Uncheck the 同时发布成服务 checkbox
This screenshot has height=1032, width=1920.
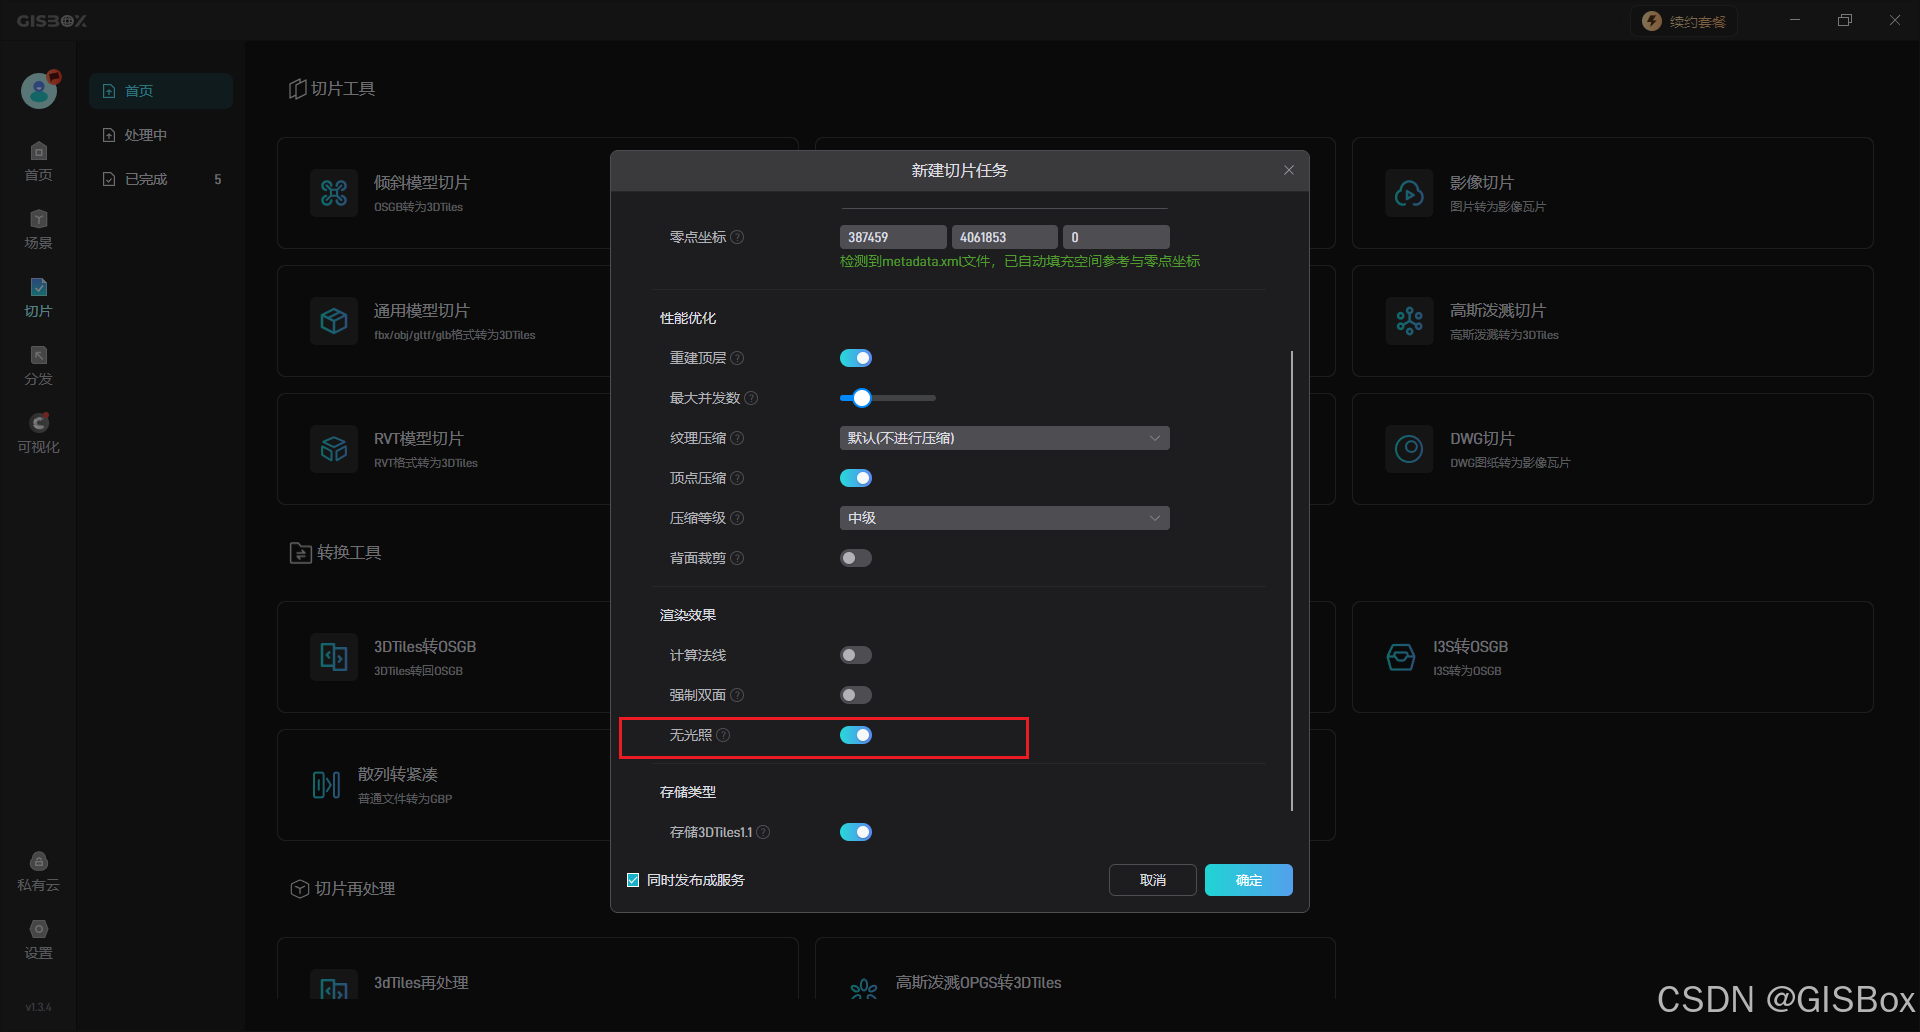tap(633, 880)
